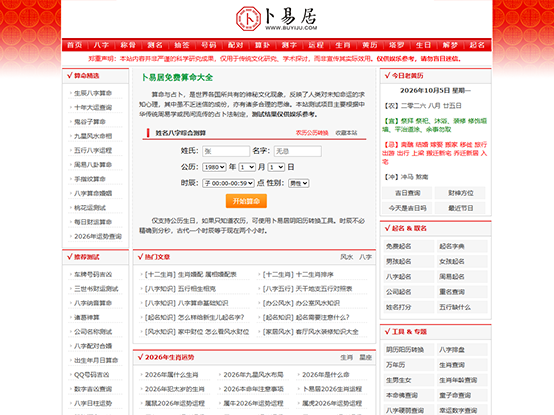
Task: Open 每日财运算命 sidebar link
Action: 93,222
